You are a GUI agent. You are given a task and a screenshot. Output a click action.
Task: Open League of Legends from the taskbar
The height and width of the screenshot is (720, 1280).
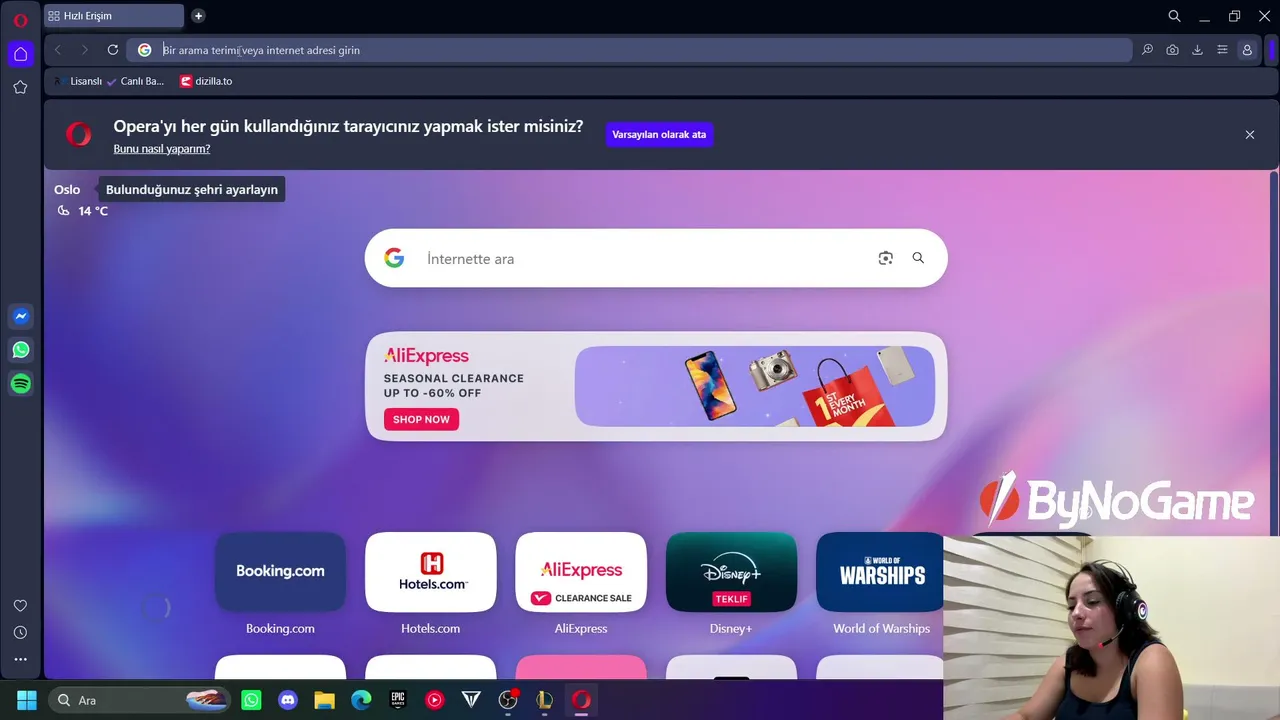pos(544,700)
